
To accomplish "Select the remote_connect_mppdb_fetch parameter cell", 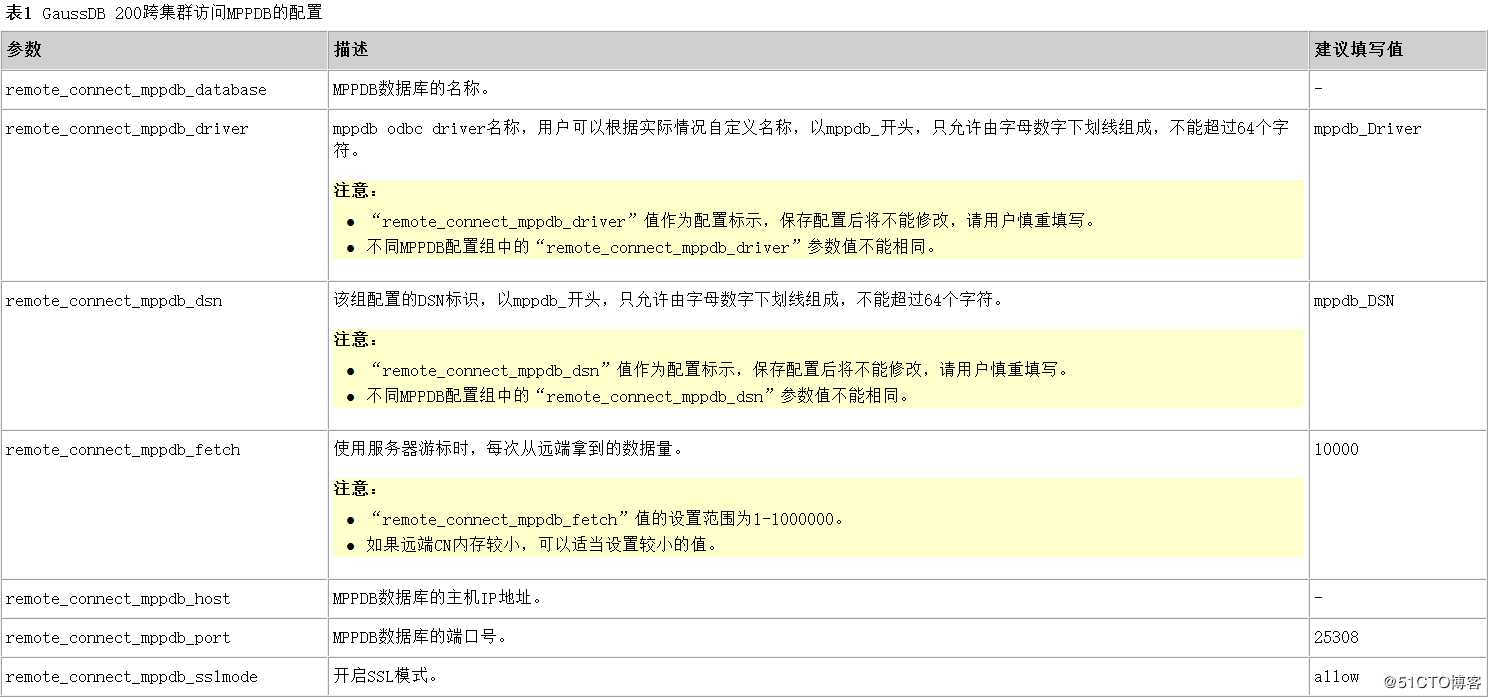I will click(164, 505).
